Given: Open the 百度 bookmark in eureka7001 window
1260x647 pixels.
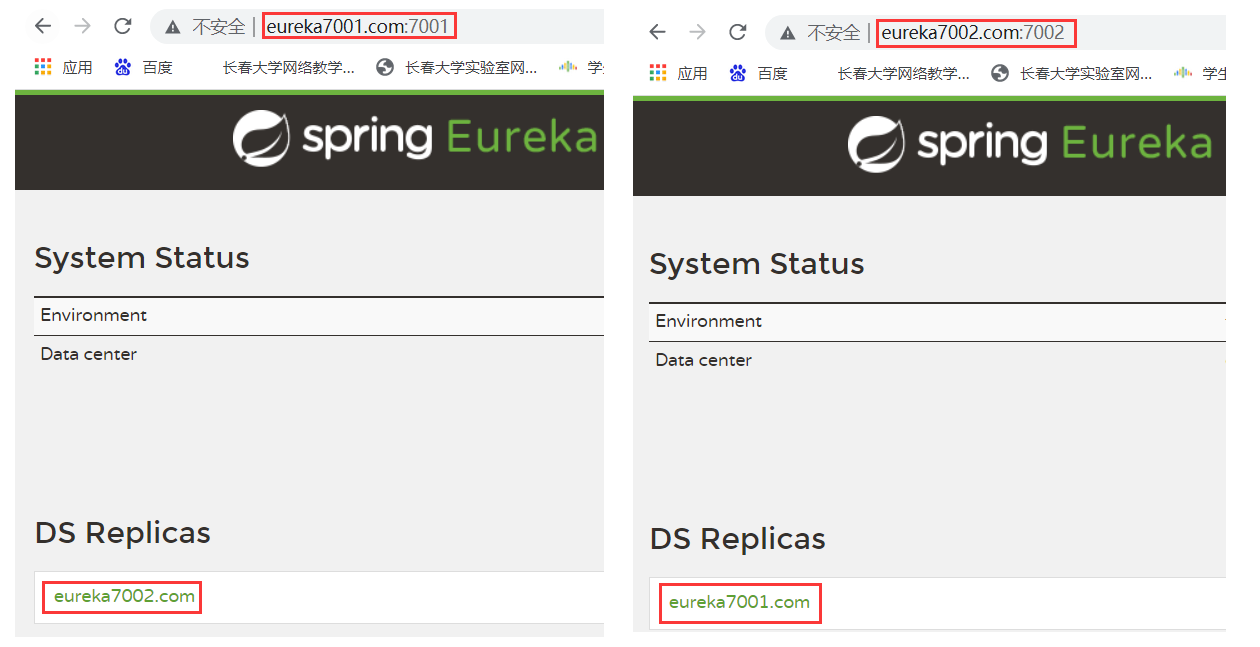Looking at the screenshot, I should click(x=143, y=67).
